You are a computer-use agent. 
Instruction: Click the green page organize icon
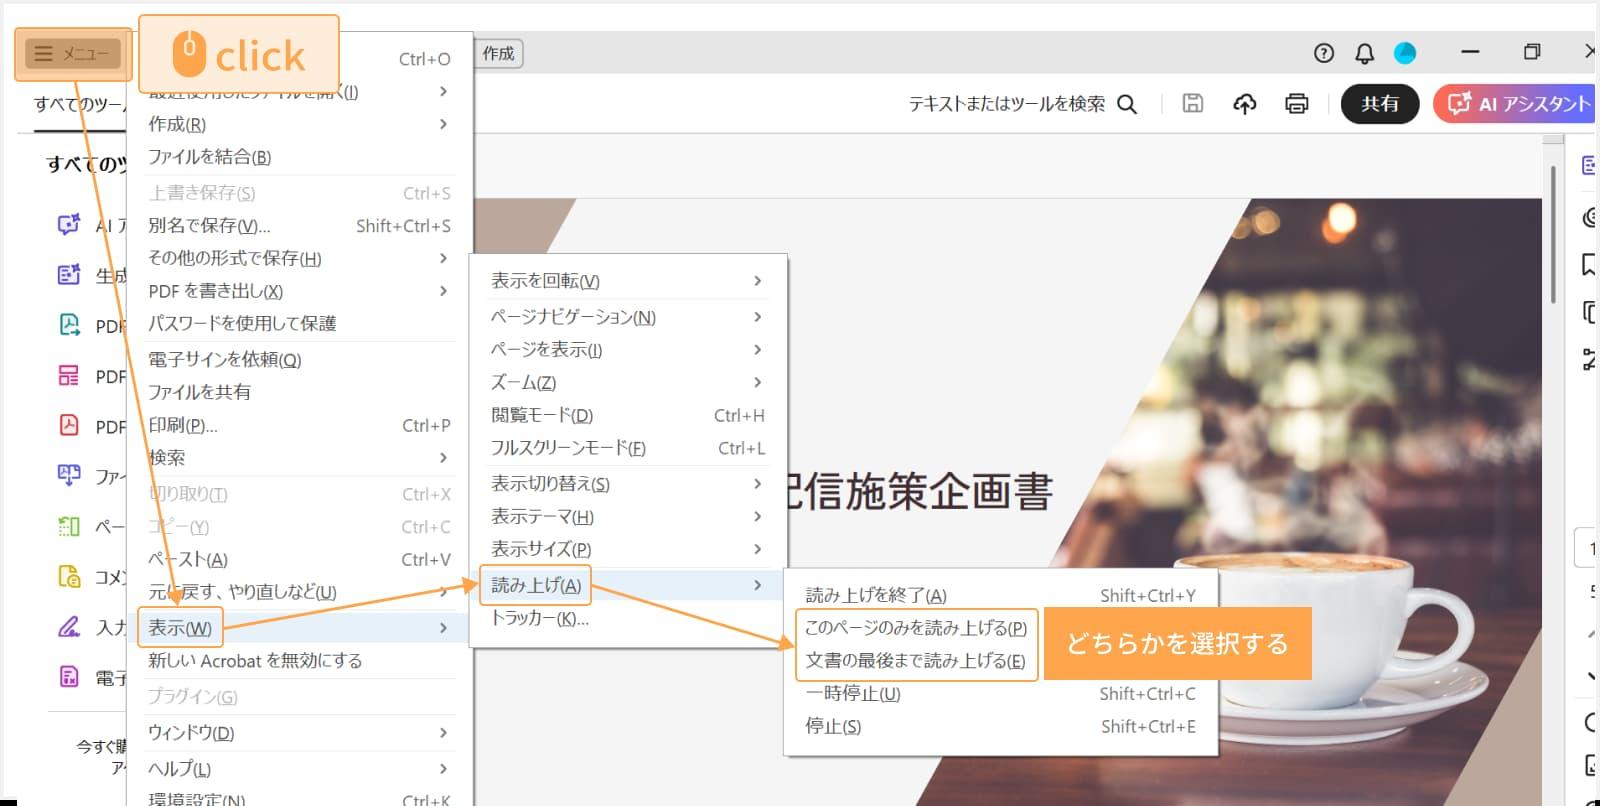click(x=68, y=526)
